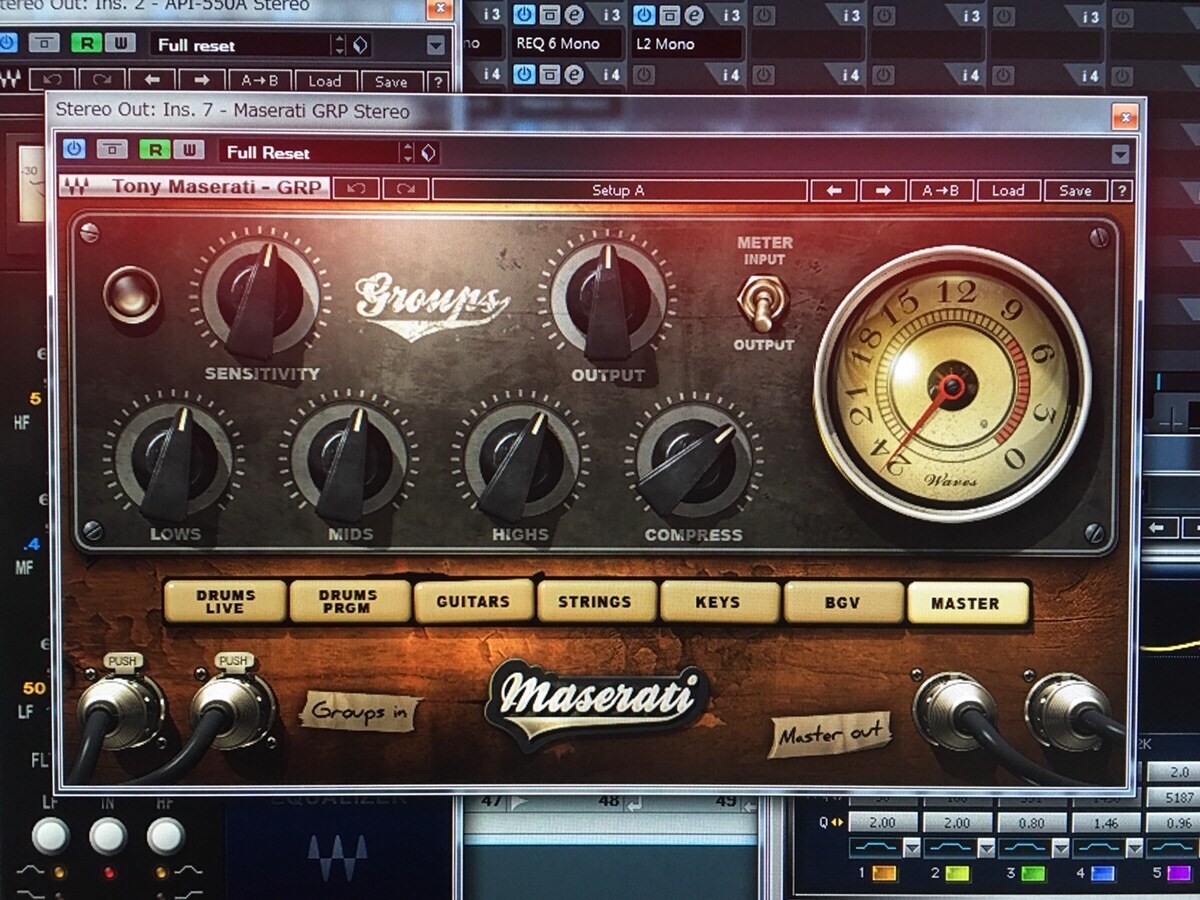Expand the Maserati window right-side dropdown arrow
Image resolution: width=1200 pixels, height=900 pixels.
coord(1121,154)
